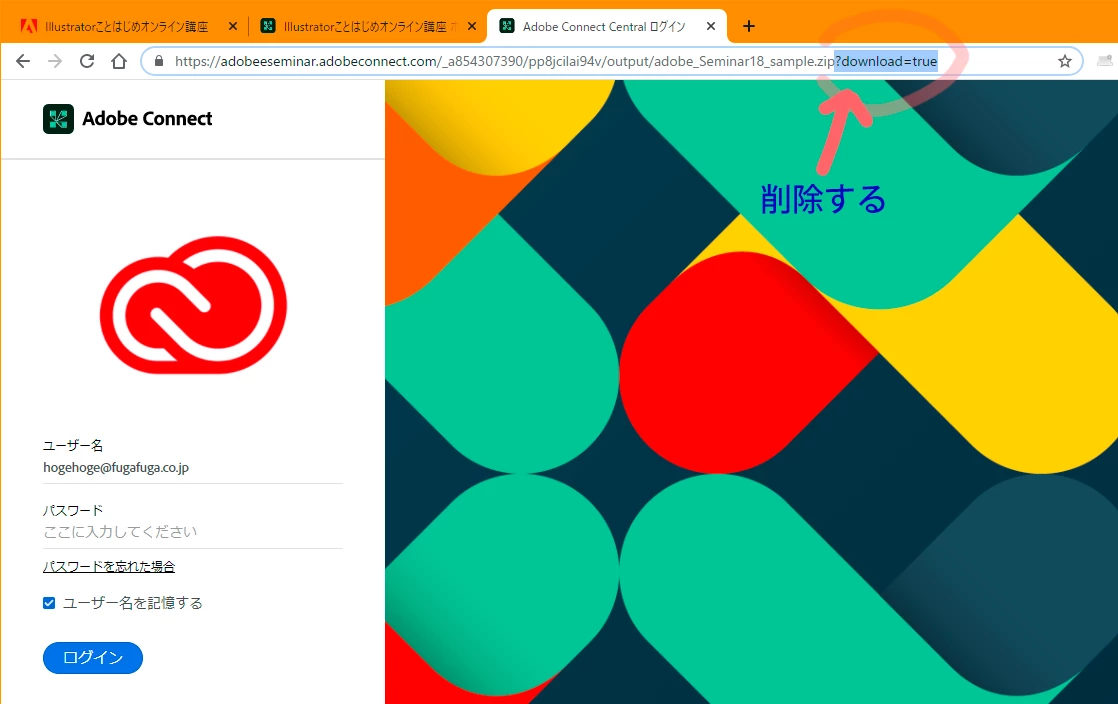
Task: Toggle the ユーザー名を記憶する checkbox
Action: click(x=49, y=603)
